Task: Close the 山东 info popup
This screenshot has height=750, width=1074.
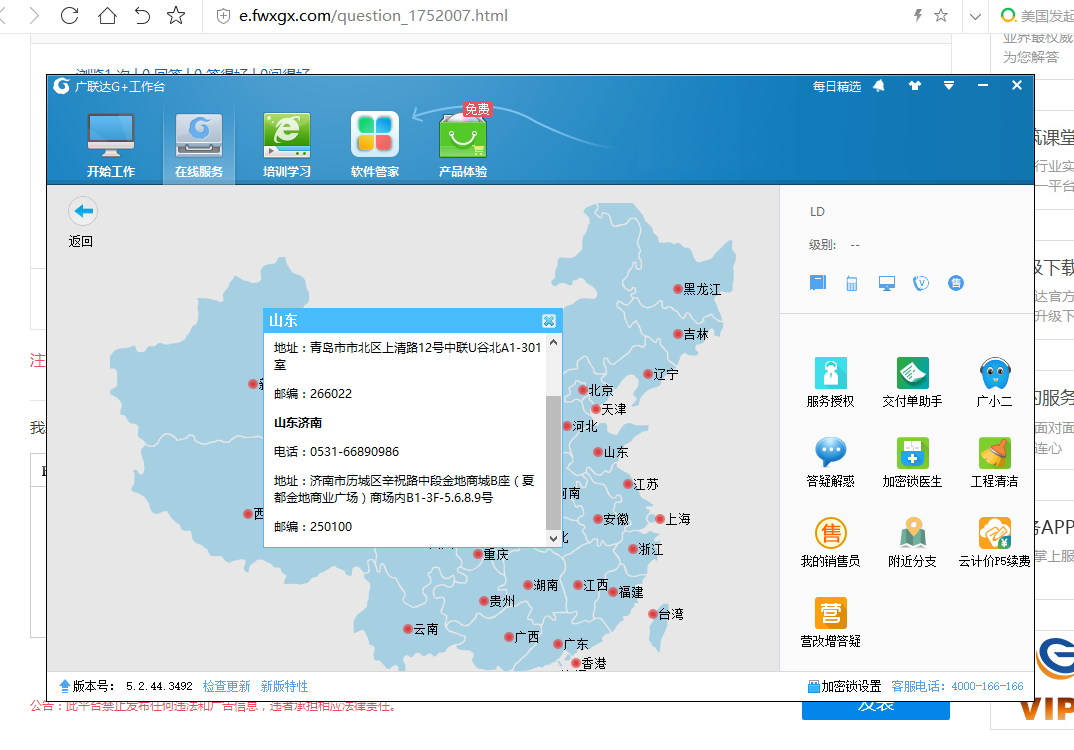Action: [x=549, y=321]
